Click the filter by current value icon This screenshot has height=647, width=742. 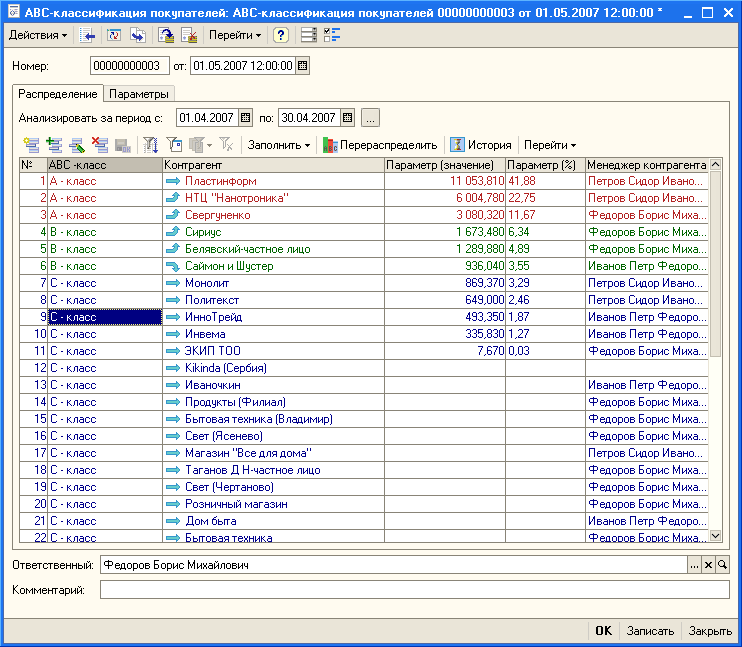point(174,145)
